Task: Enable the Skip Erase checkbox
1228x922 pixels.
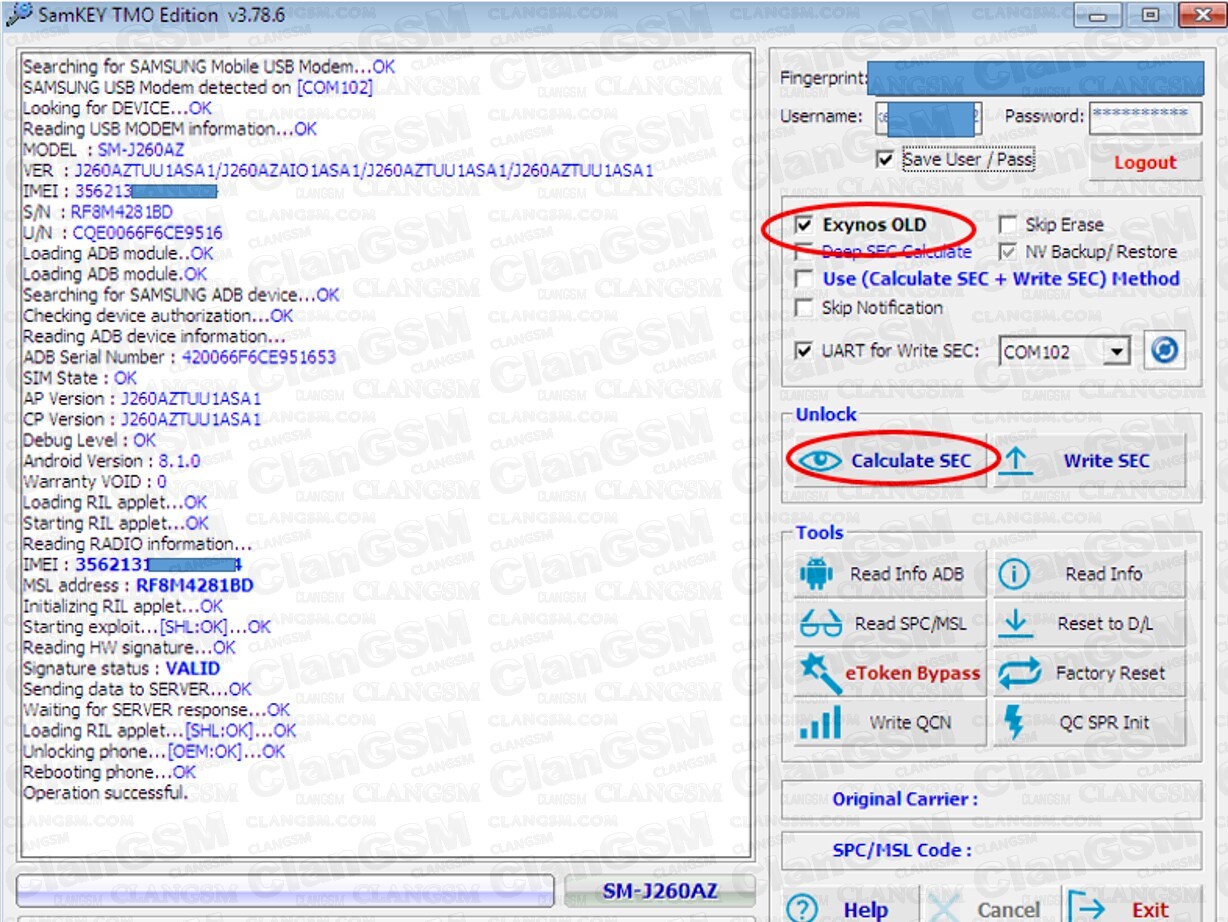Action: (x=1007, y=225)
